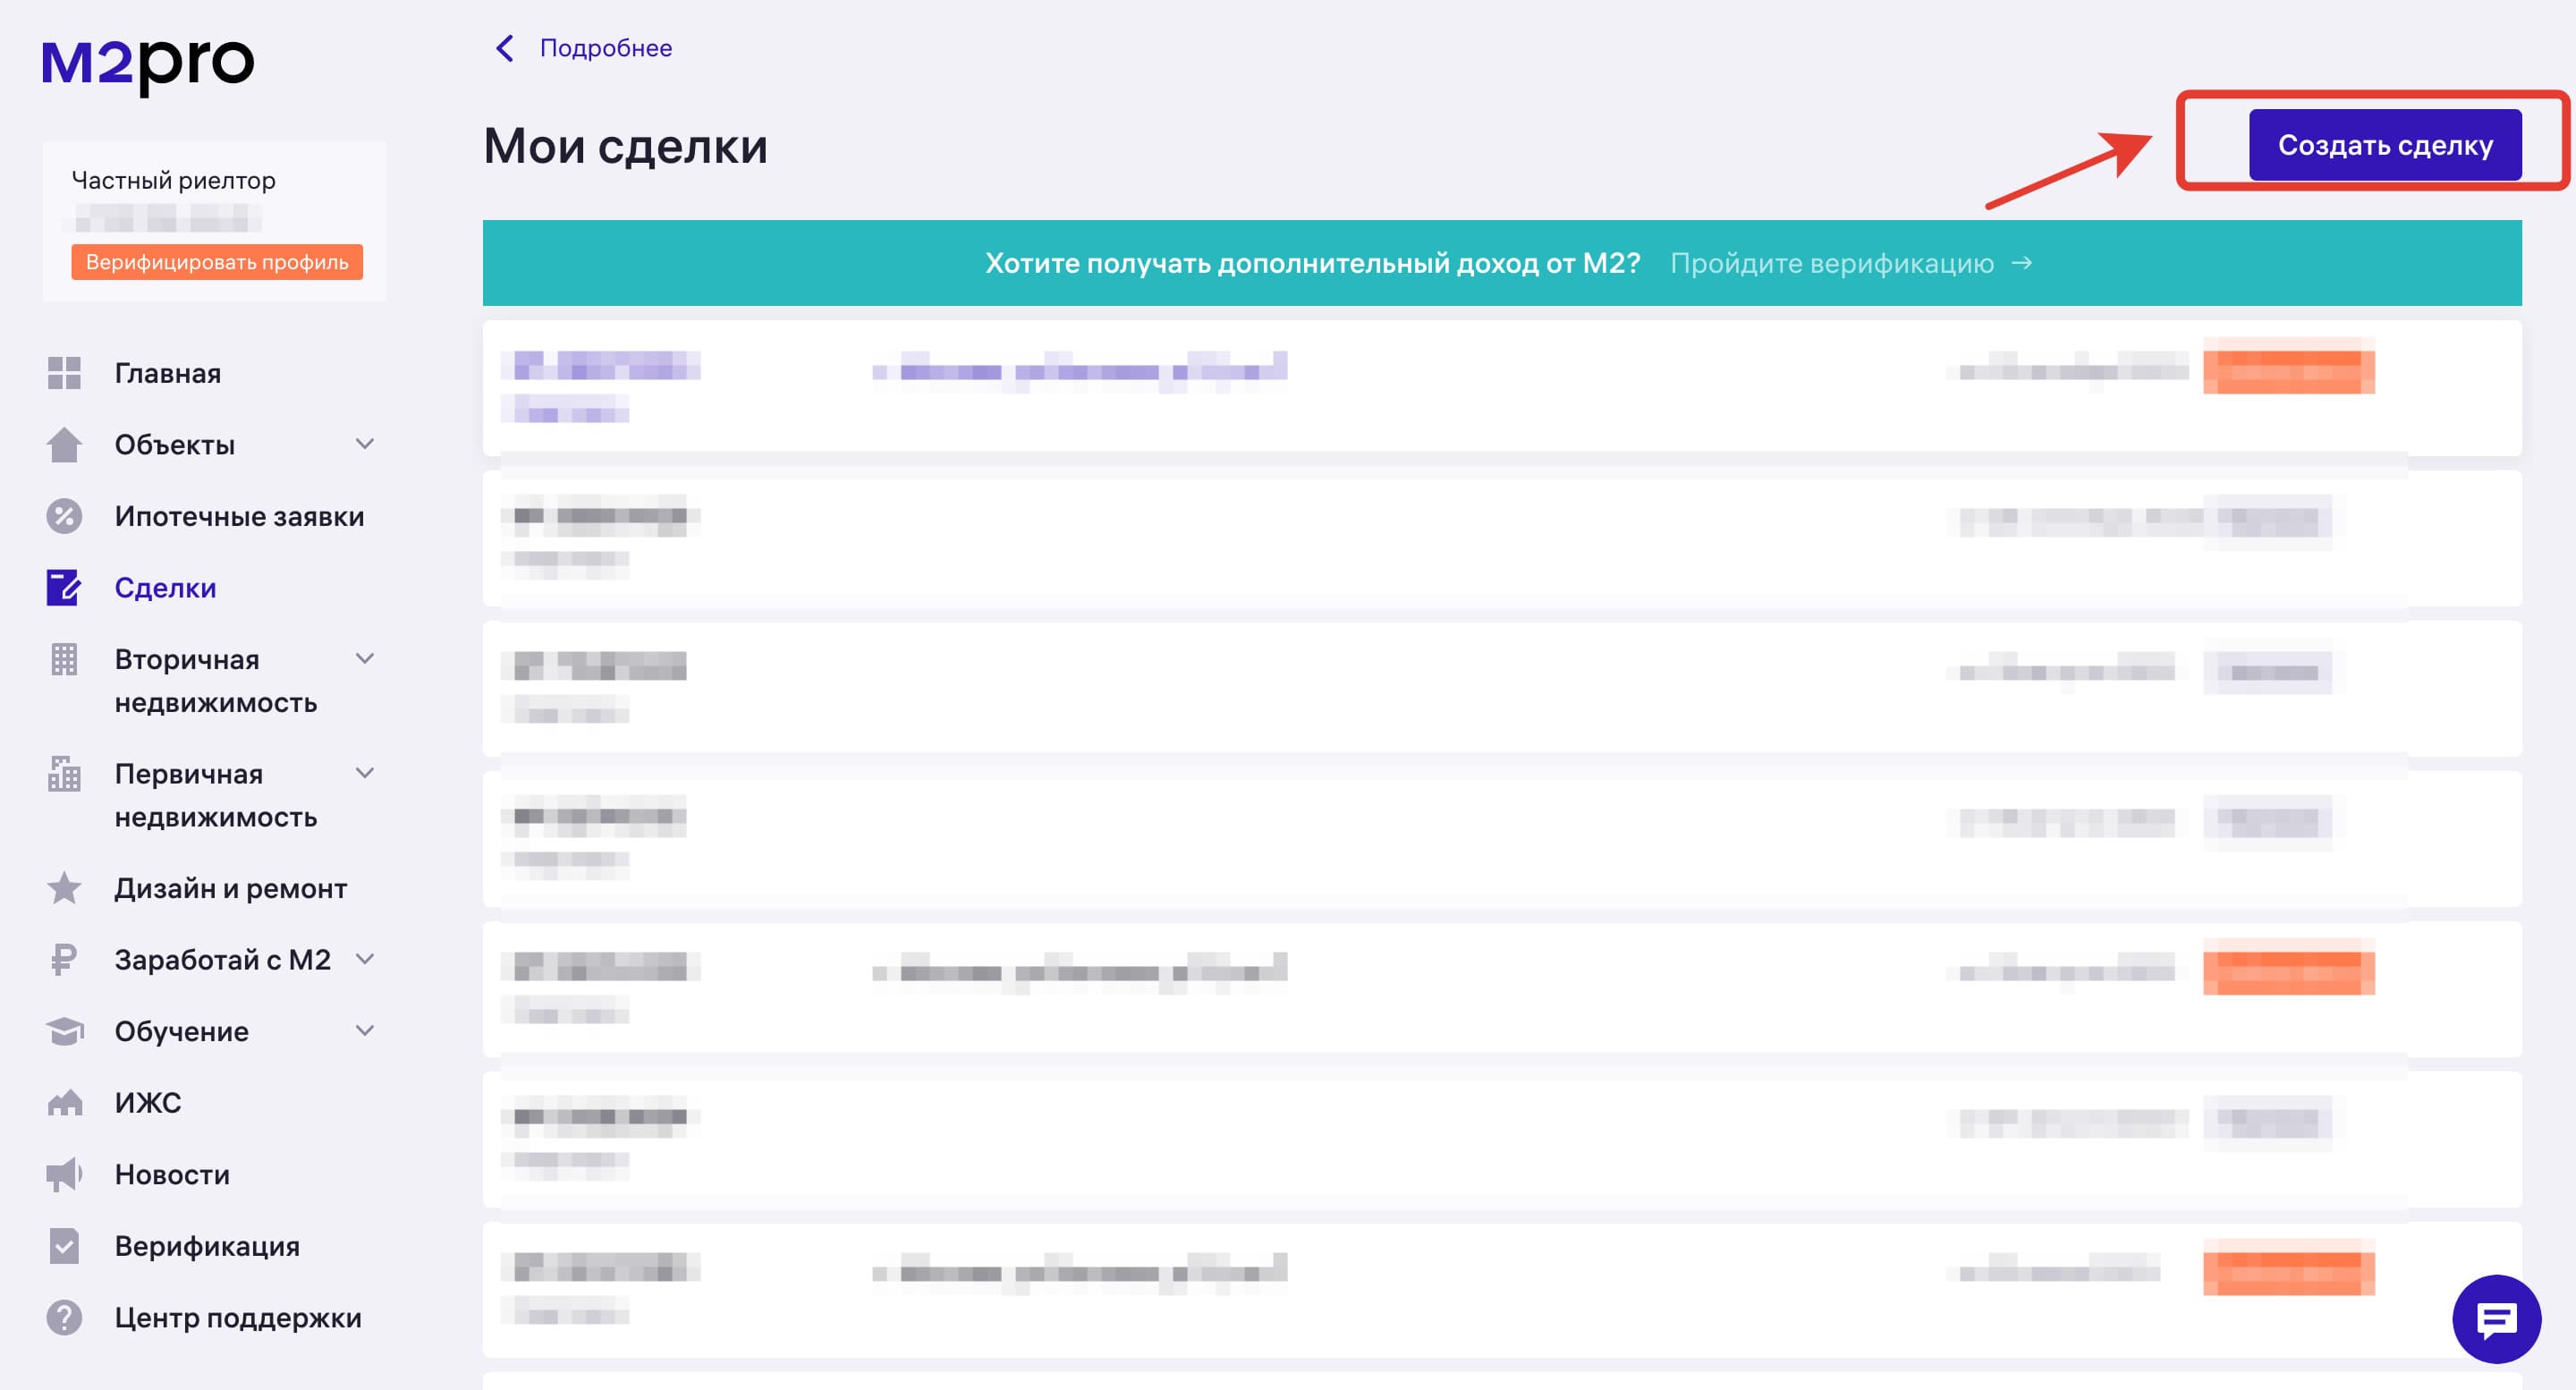Click the Обучение graduation cap icon
Image resolution: width=2576 pixels, height=1390 pixels.
[64, 1031]
